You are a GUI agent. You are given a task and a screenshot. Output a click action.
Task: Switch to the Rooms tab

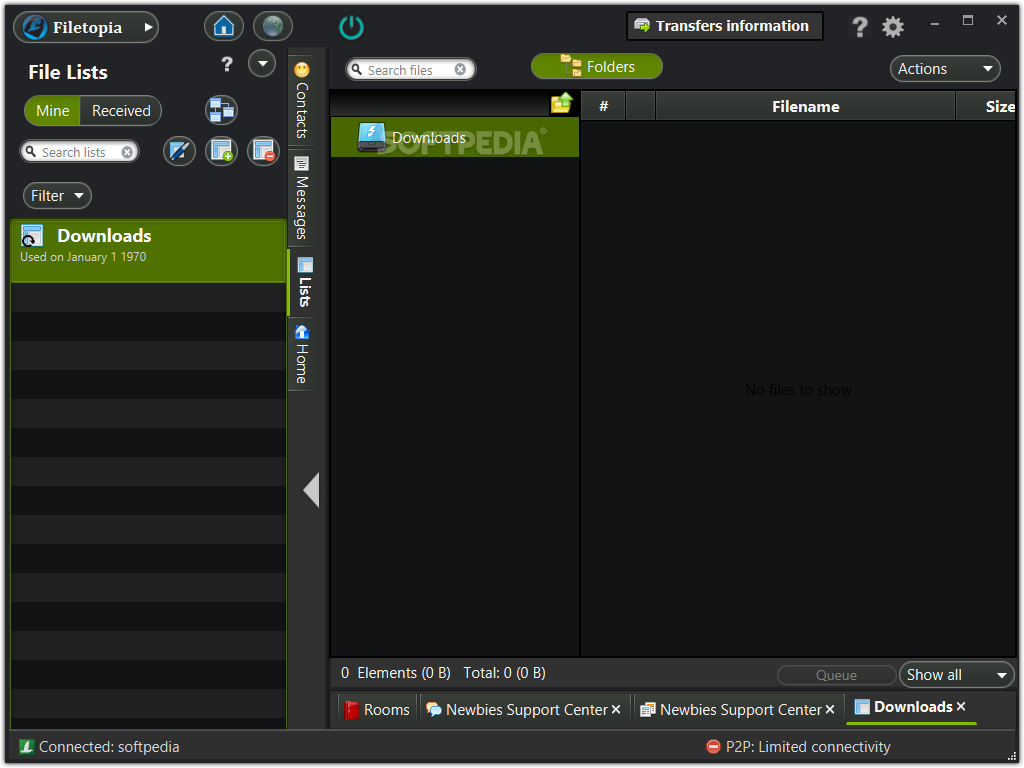[377, 710]
